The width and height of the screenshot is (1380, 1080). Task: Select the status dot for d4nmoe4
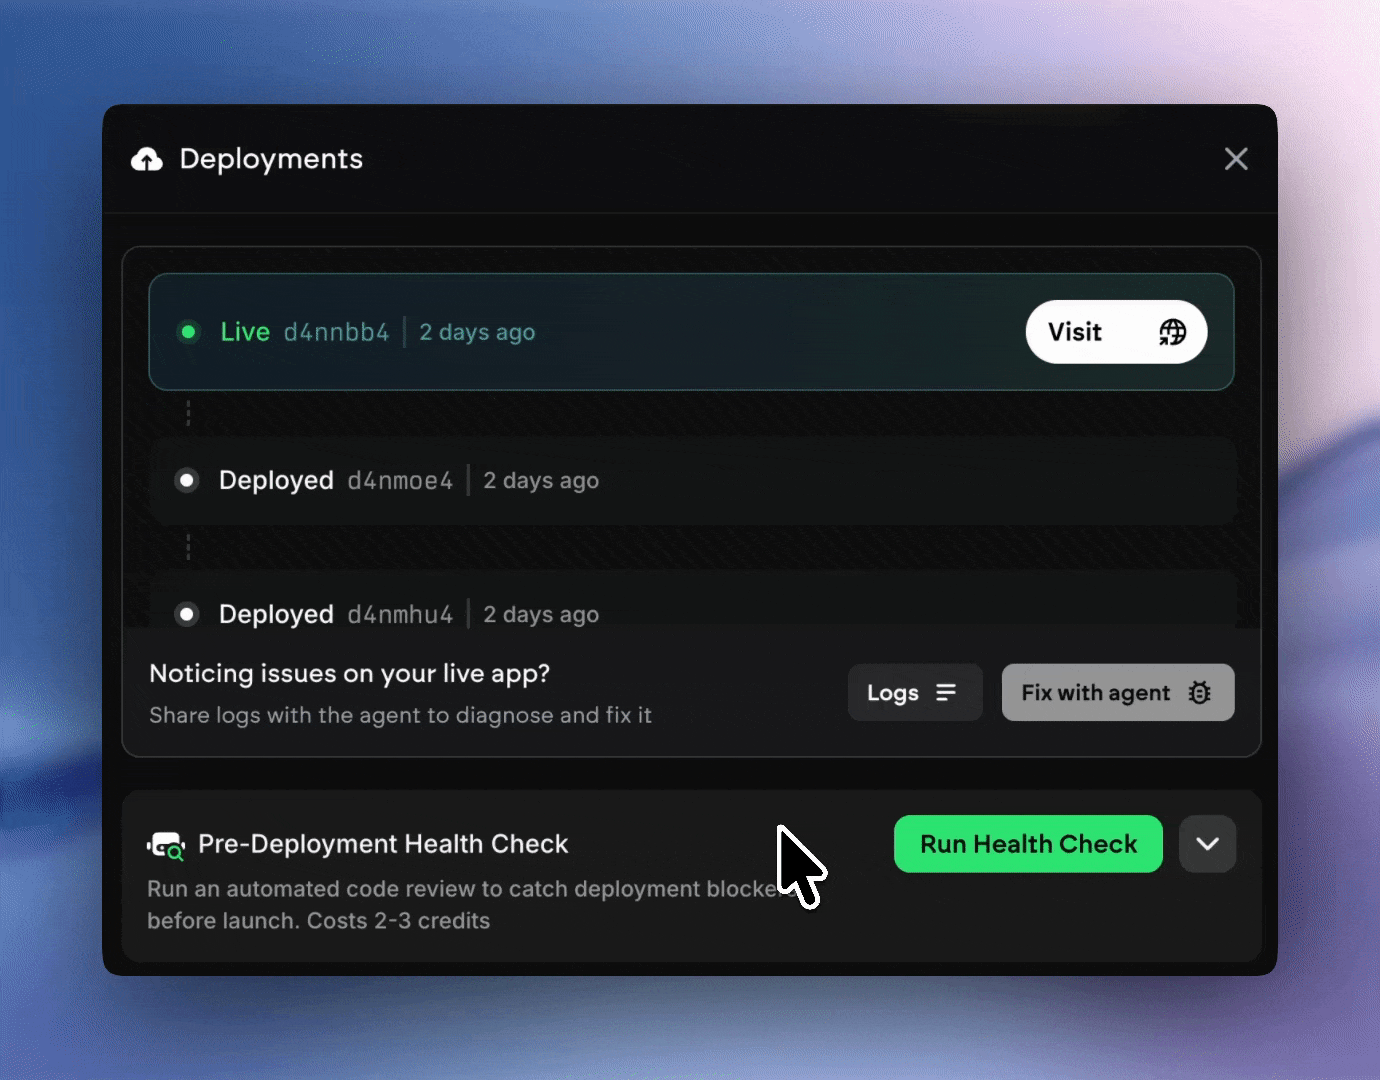coord(187,481)
